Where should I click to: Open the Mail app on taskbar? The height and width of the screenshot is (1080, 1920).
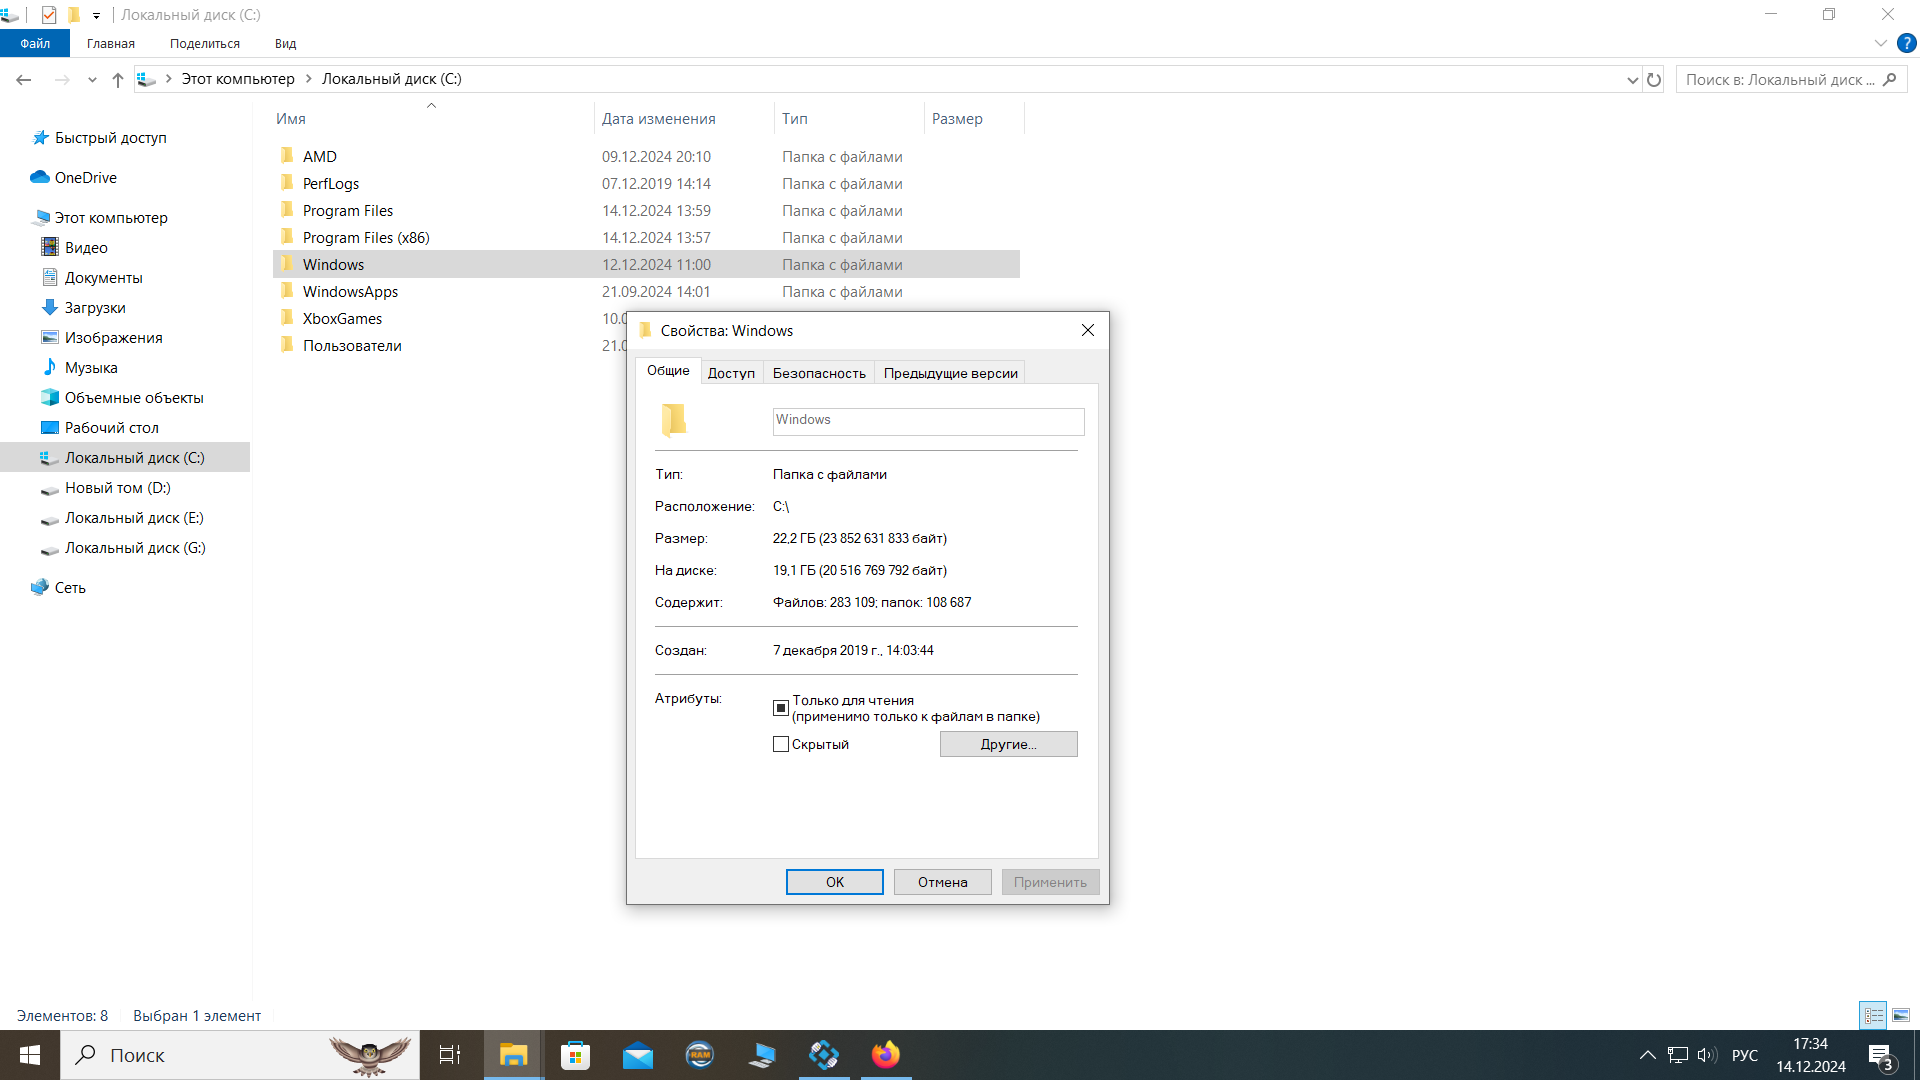[637, 1055]
